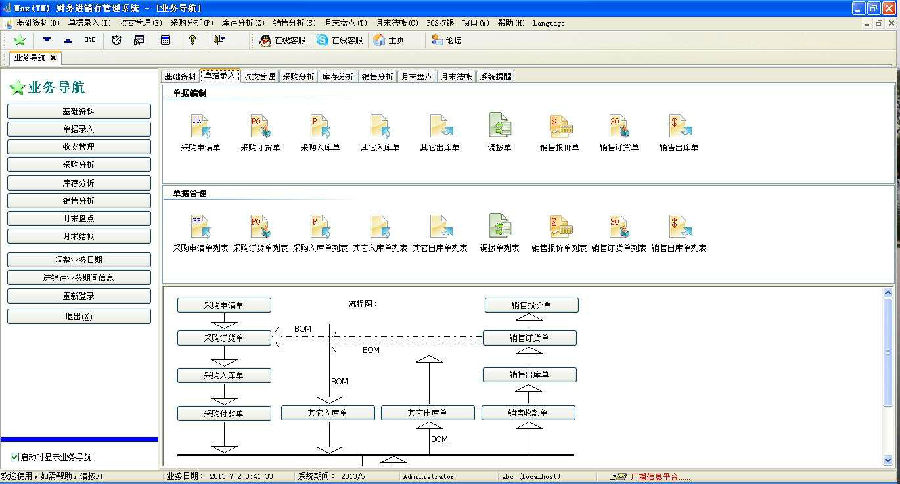This screenshot has height=484, width=900.
Task: Click the green star toolbar icon
Action: [x=20, y=40]
